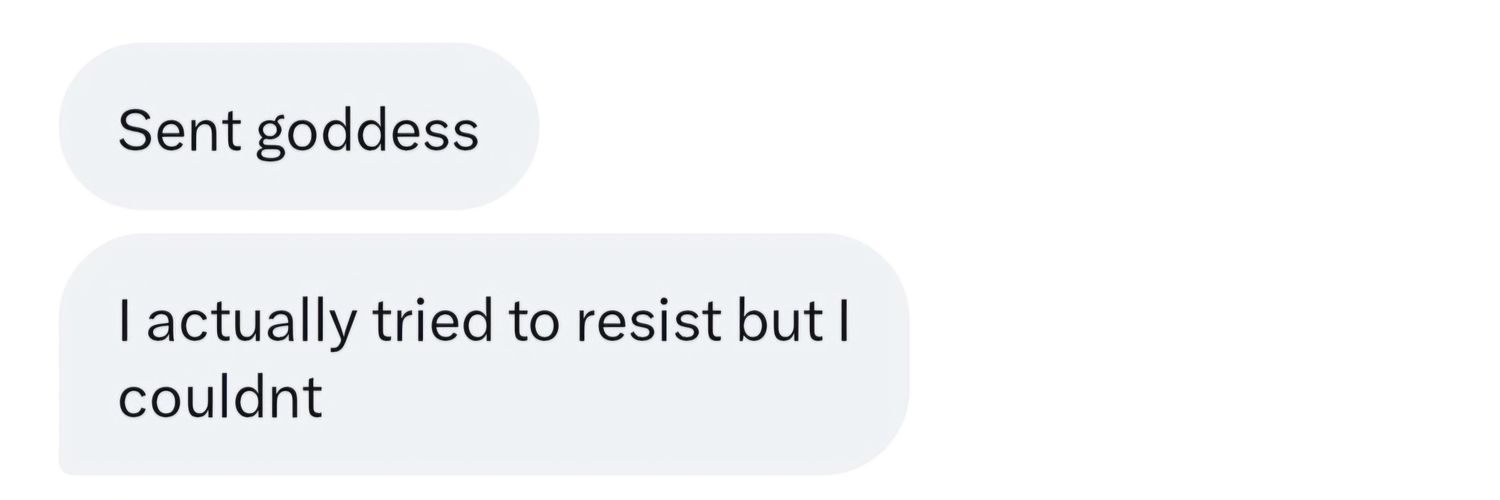Image resolution: width=1500 pixels, height=500 pixels.
Task: Click the trailing "I" after "but"
Action: tap(842, 320)
